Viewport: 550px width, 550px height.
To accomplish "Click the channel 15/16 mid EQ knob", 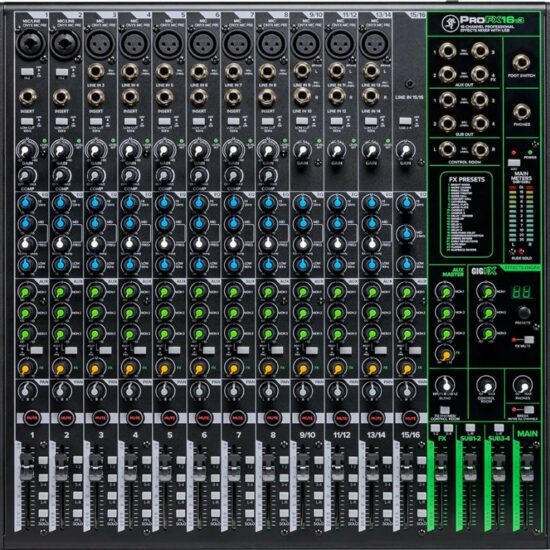I will pos(406,233).
